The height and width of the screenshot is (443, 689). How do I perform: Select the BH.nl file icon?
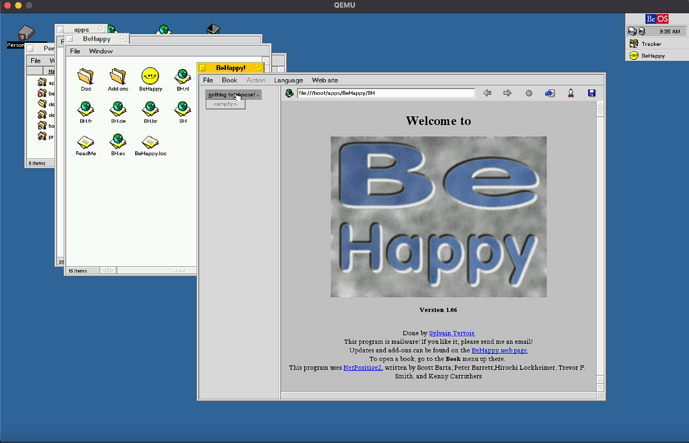[183, 76]
